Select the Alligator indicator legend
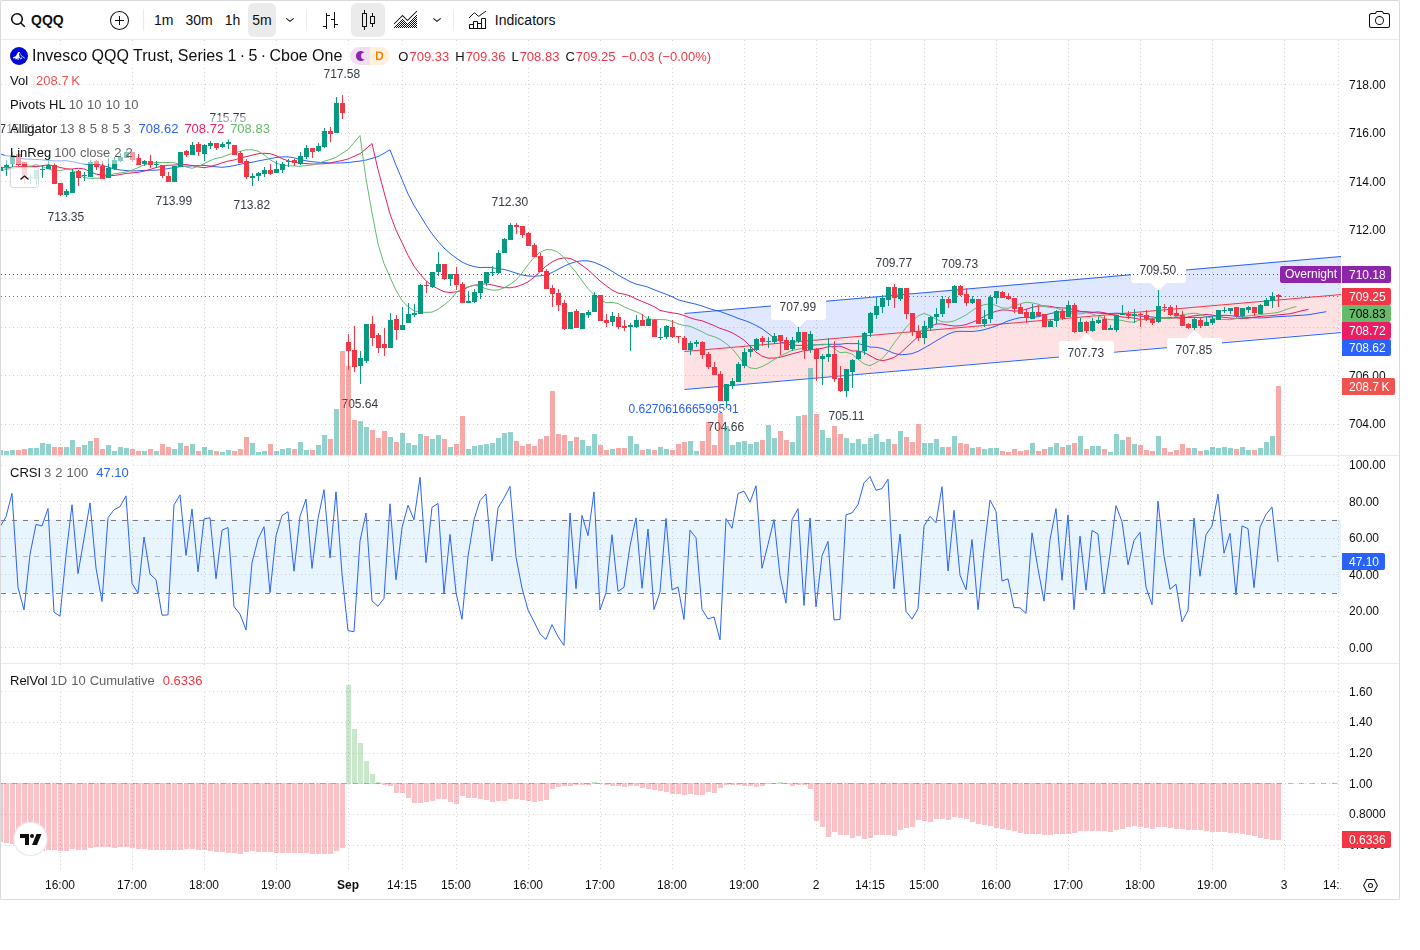The image size is (1420, 950). [x=33, y=129]
